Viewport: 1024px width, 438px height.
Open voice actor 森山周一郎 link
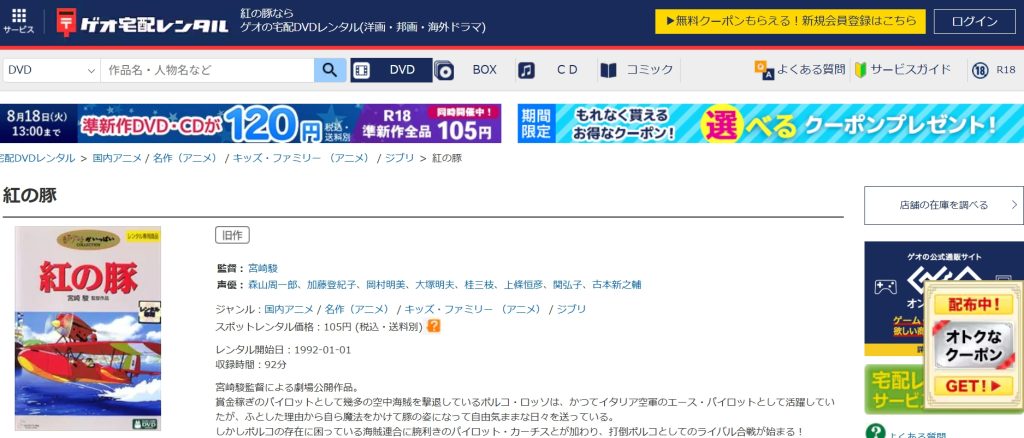(x=272, y=285)
